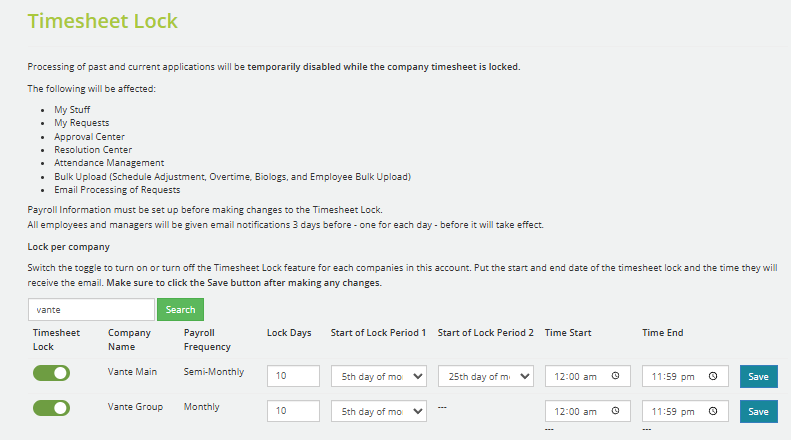This screenshot has height=440, width=791.
Task: Toggle Timesheet Lock for Vante Main
Action: pos(51,373)
